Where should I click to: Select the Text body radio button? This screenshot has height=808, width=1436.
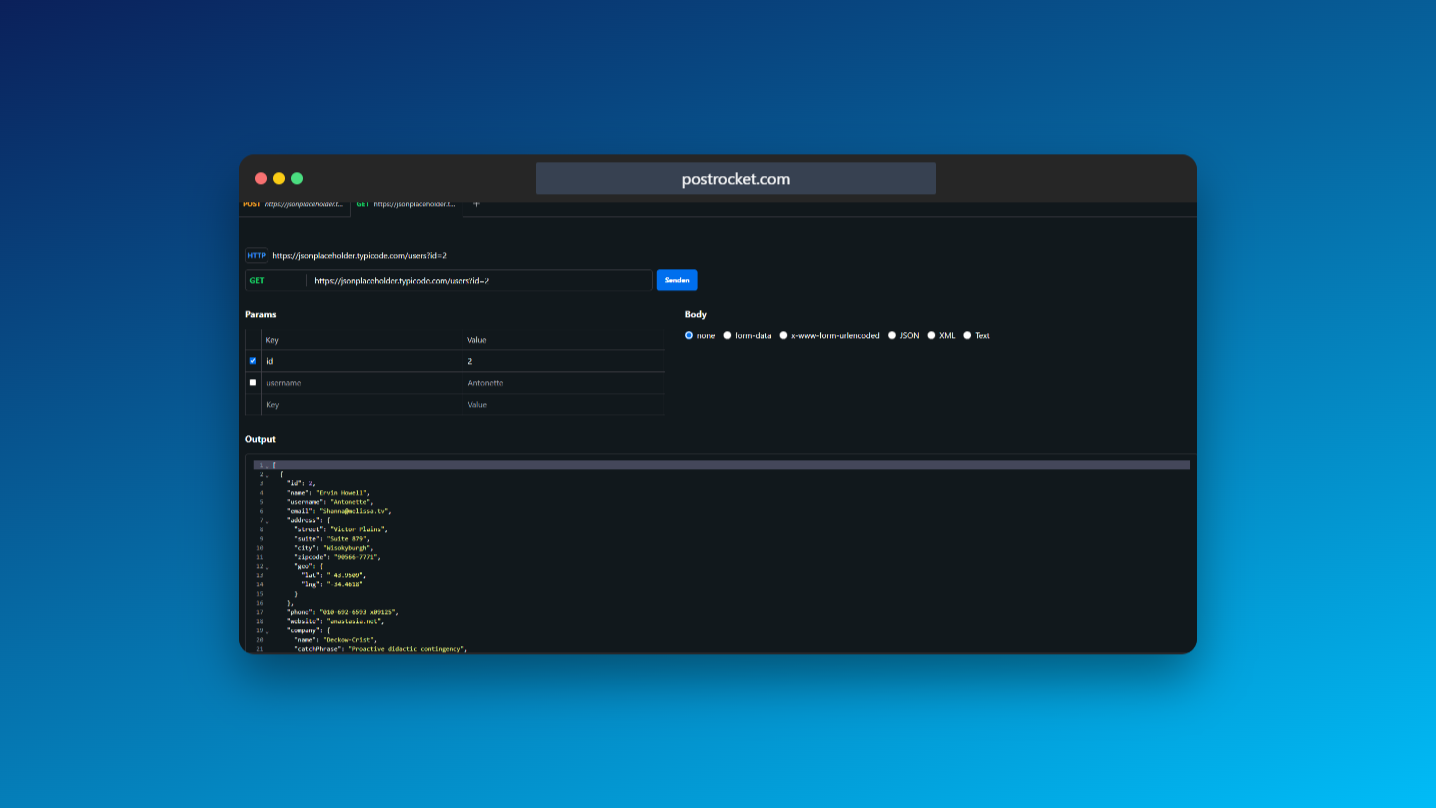click(967, 336)
